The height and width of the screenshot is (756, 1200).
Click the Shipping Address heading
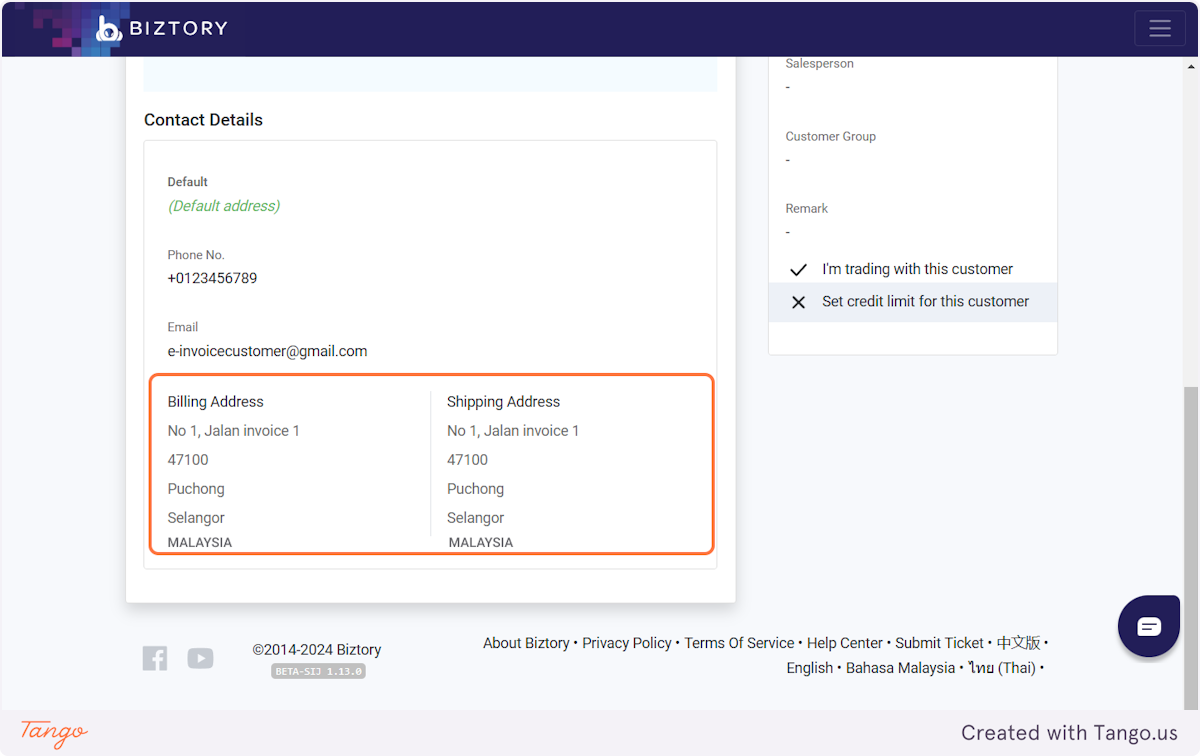pyautogui.click(x=503, y=402)
